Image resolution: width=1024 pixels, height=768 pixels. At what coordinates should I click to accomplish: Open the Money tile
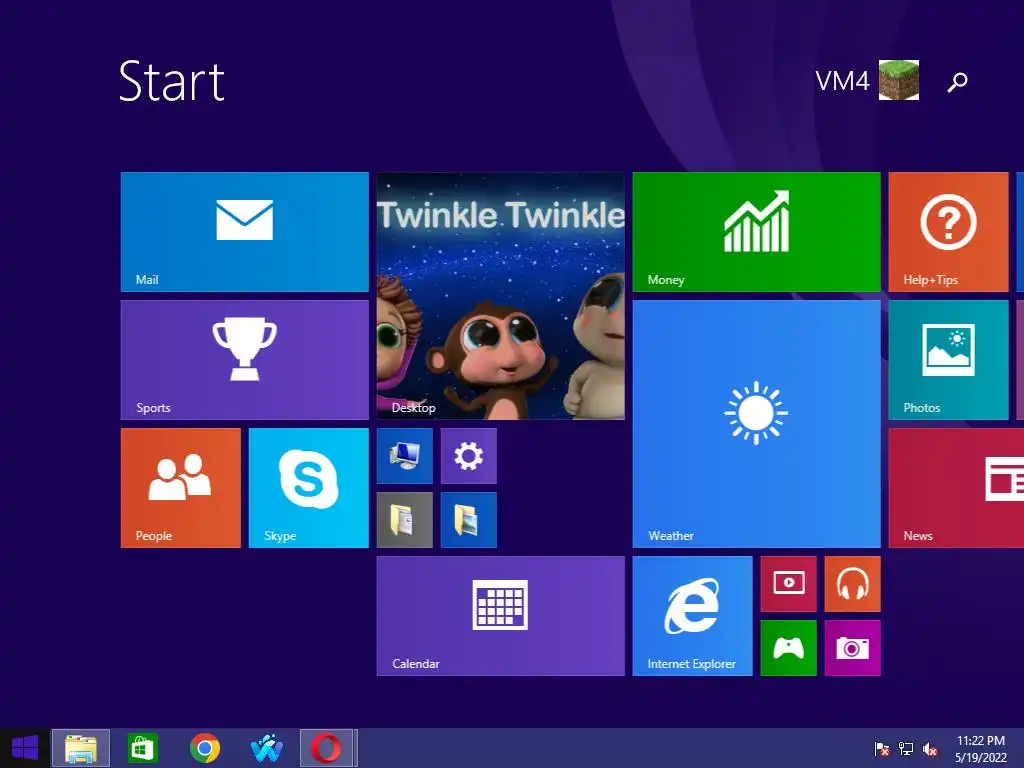coord(757,232)
